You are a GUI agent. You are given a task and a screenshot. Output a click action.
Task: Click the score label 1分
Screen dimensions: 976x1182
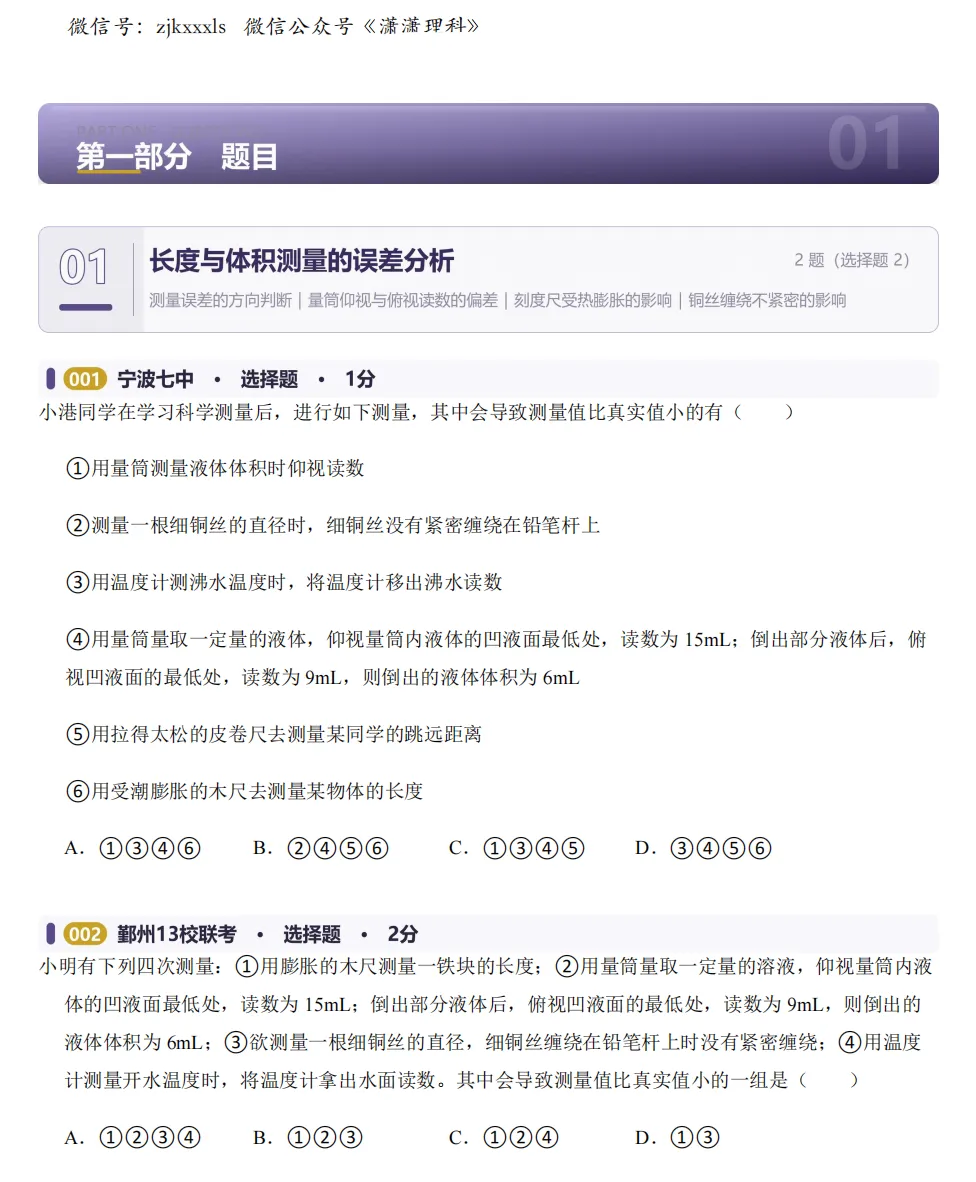click(x=359, y=379)
